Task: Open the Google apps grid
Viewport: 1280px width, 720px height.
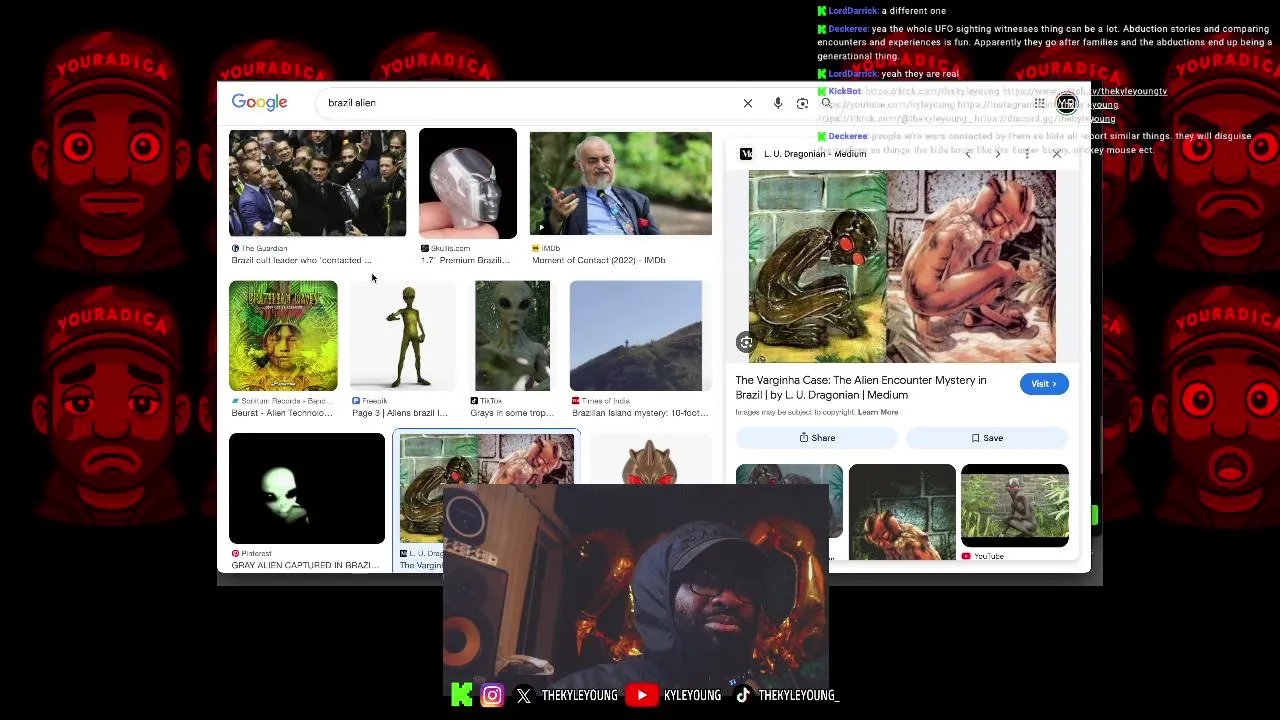Action: pyautogui.click(x=1039, y=103)
